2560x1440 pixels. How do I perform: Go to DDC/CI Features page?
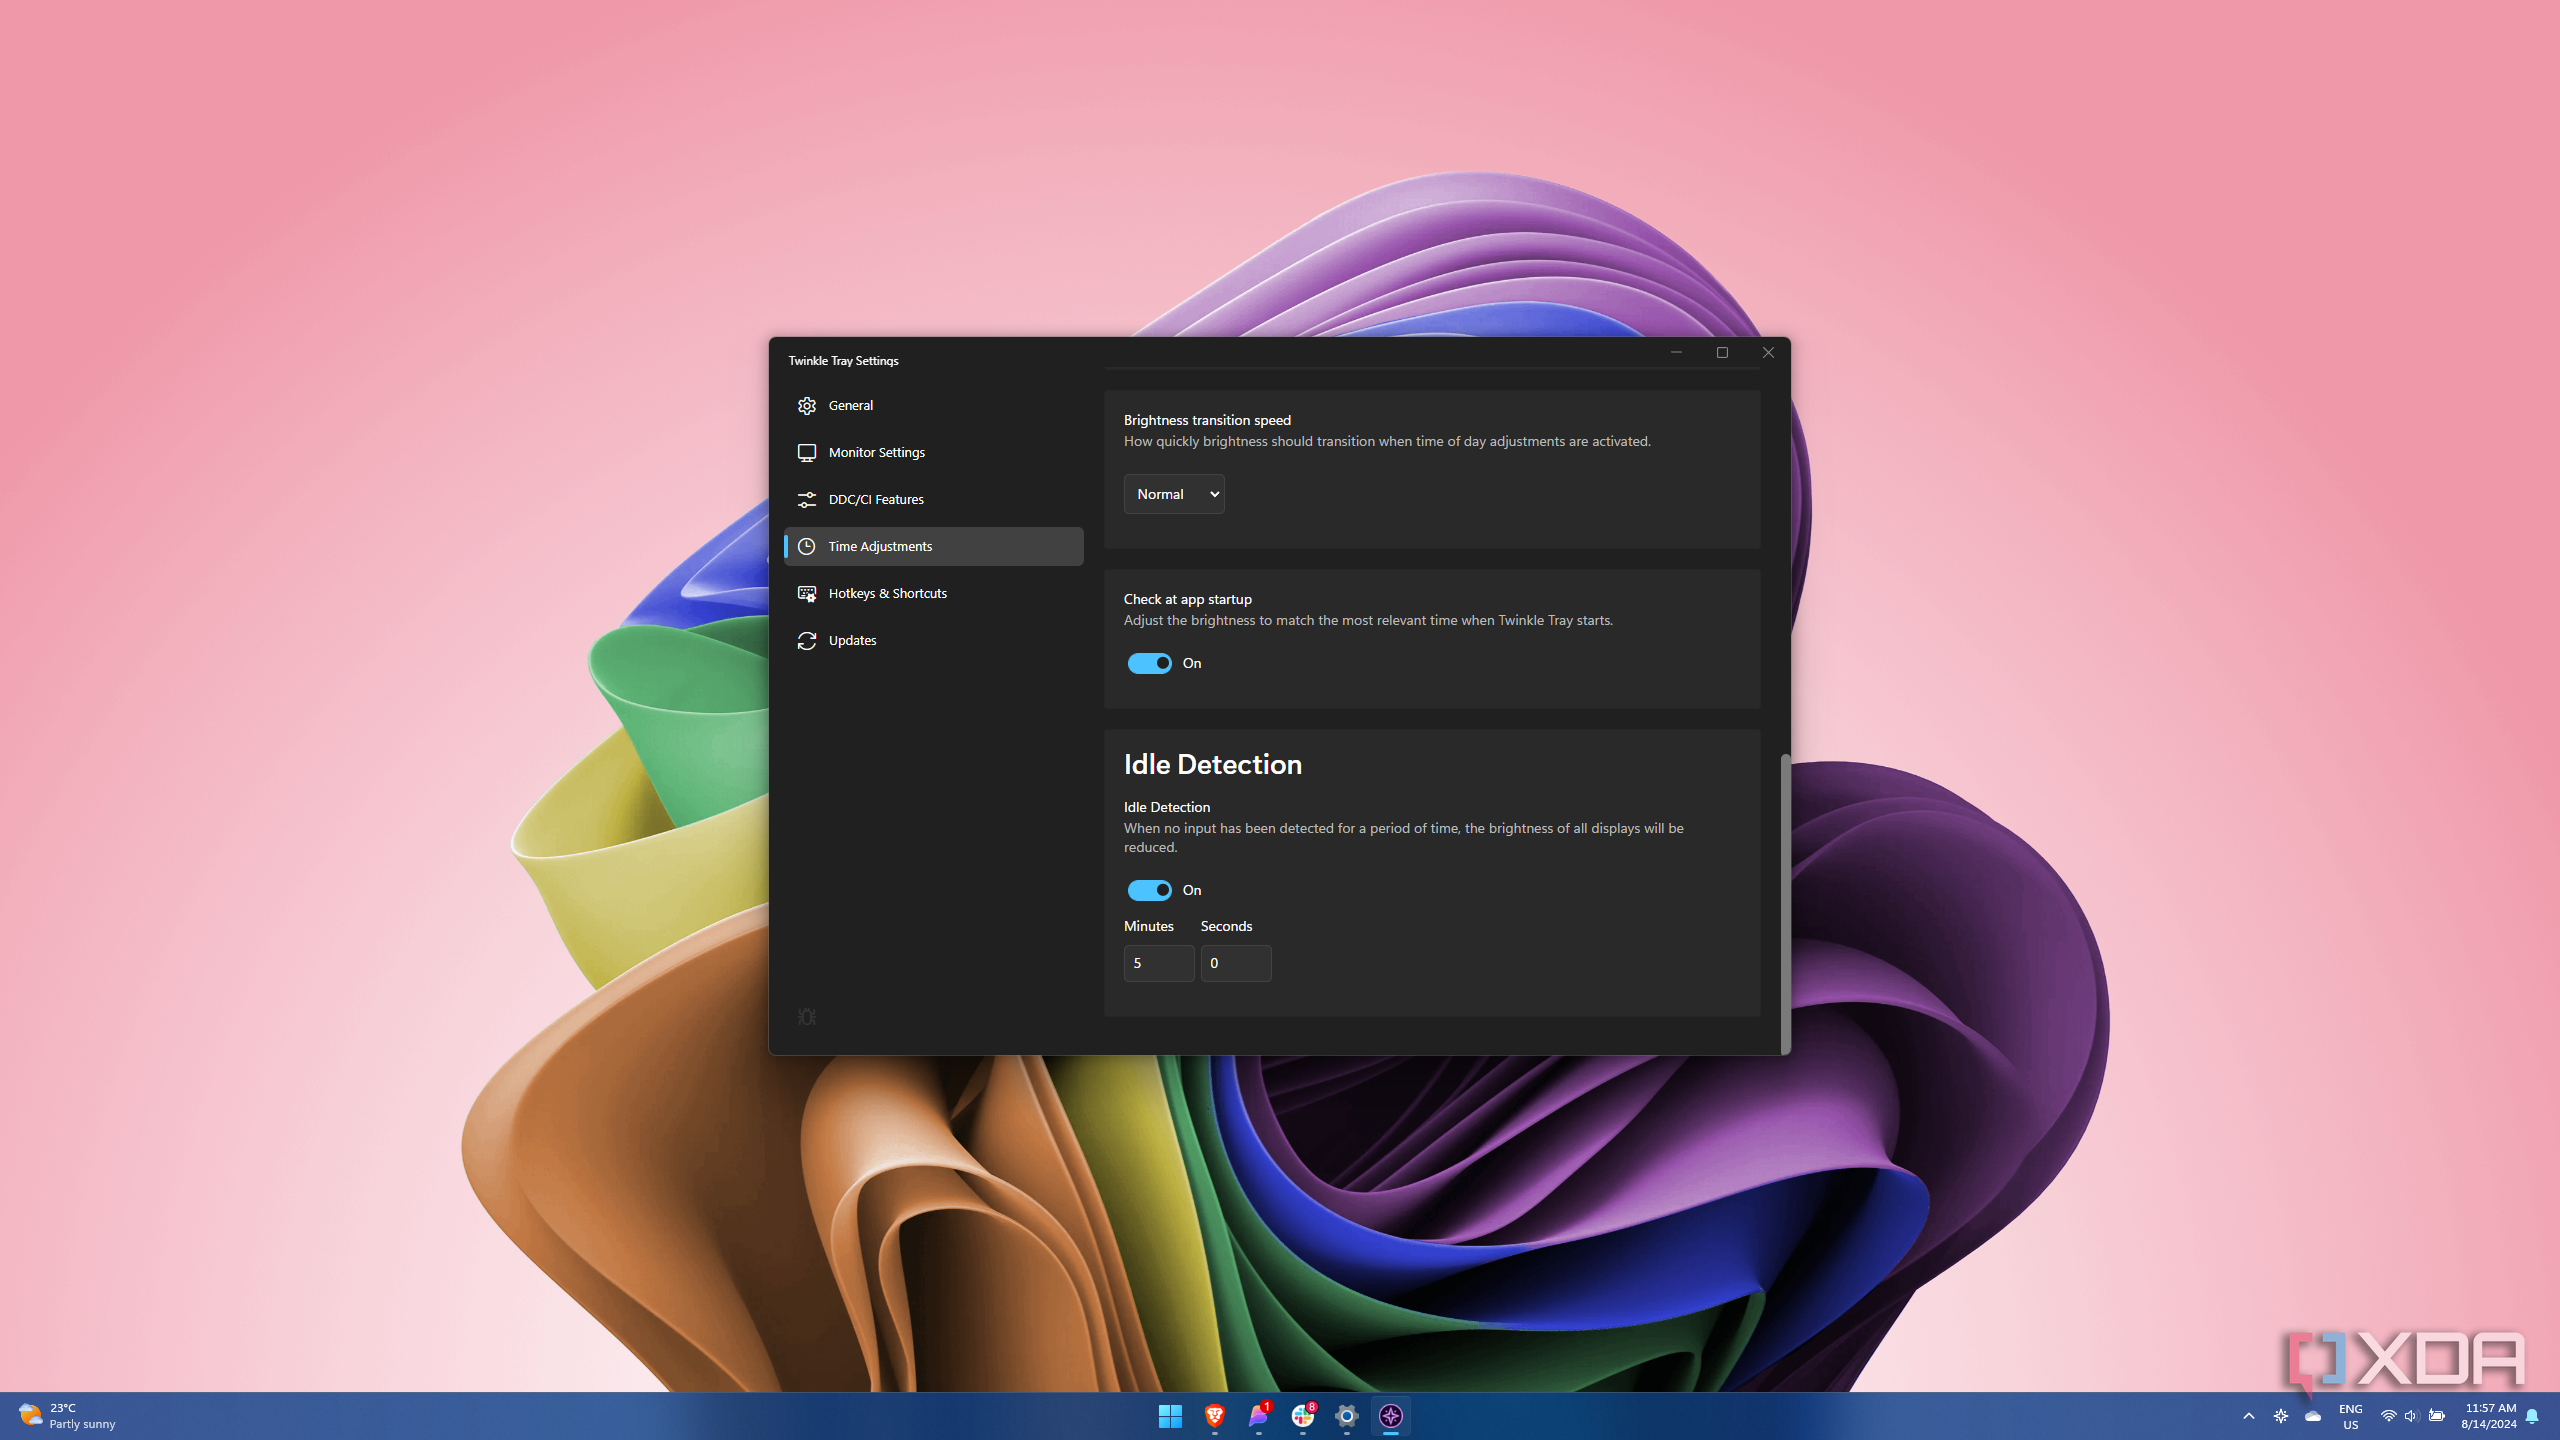click(x=933, y=499)
